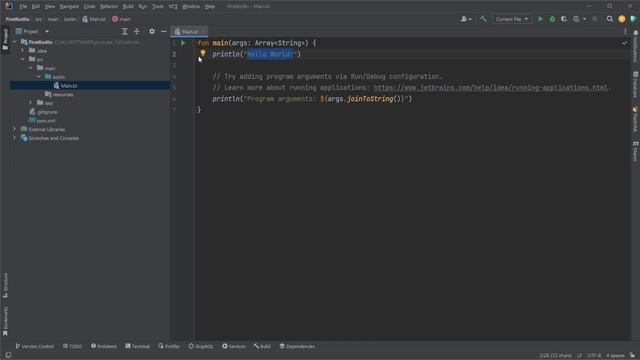This screenshot has height=360, width=640.
Task: Open the TODO tool window
Action: click(72, 346)
